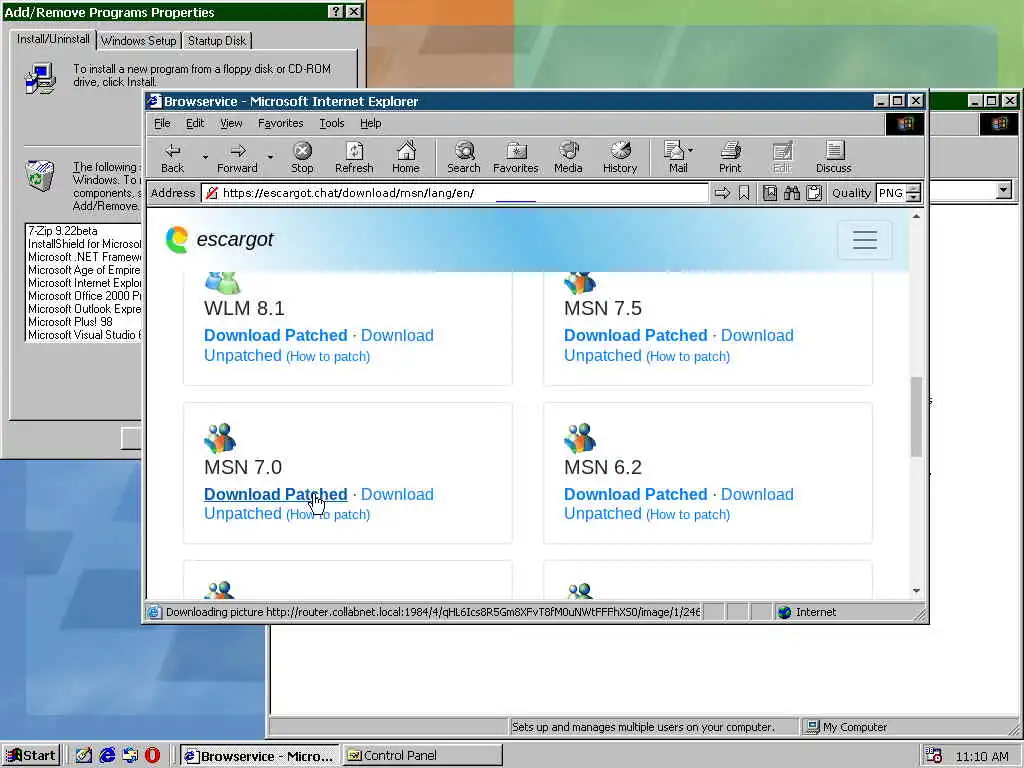The height and width of the screenshot is (768, 1024).
Task: Click the Browservice taskbar button
Action: [x=260, y=756]
